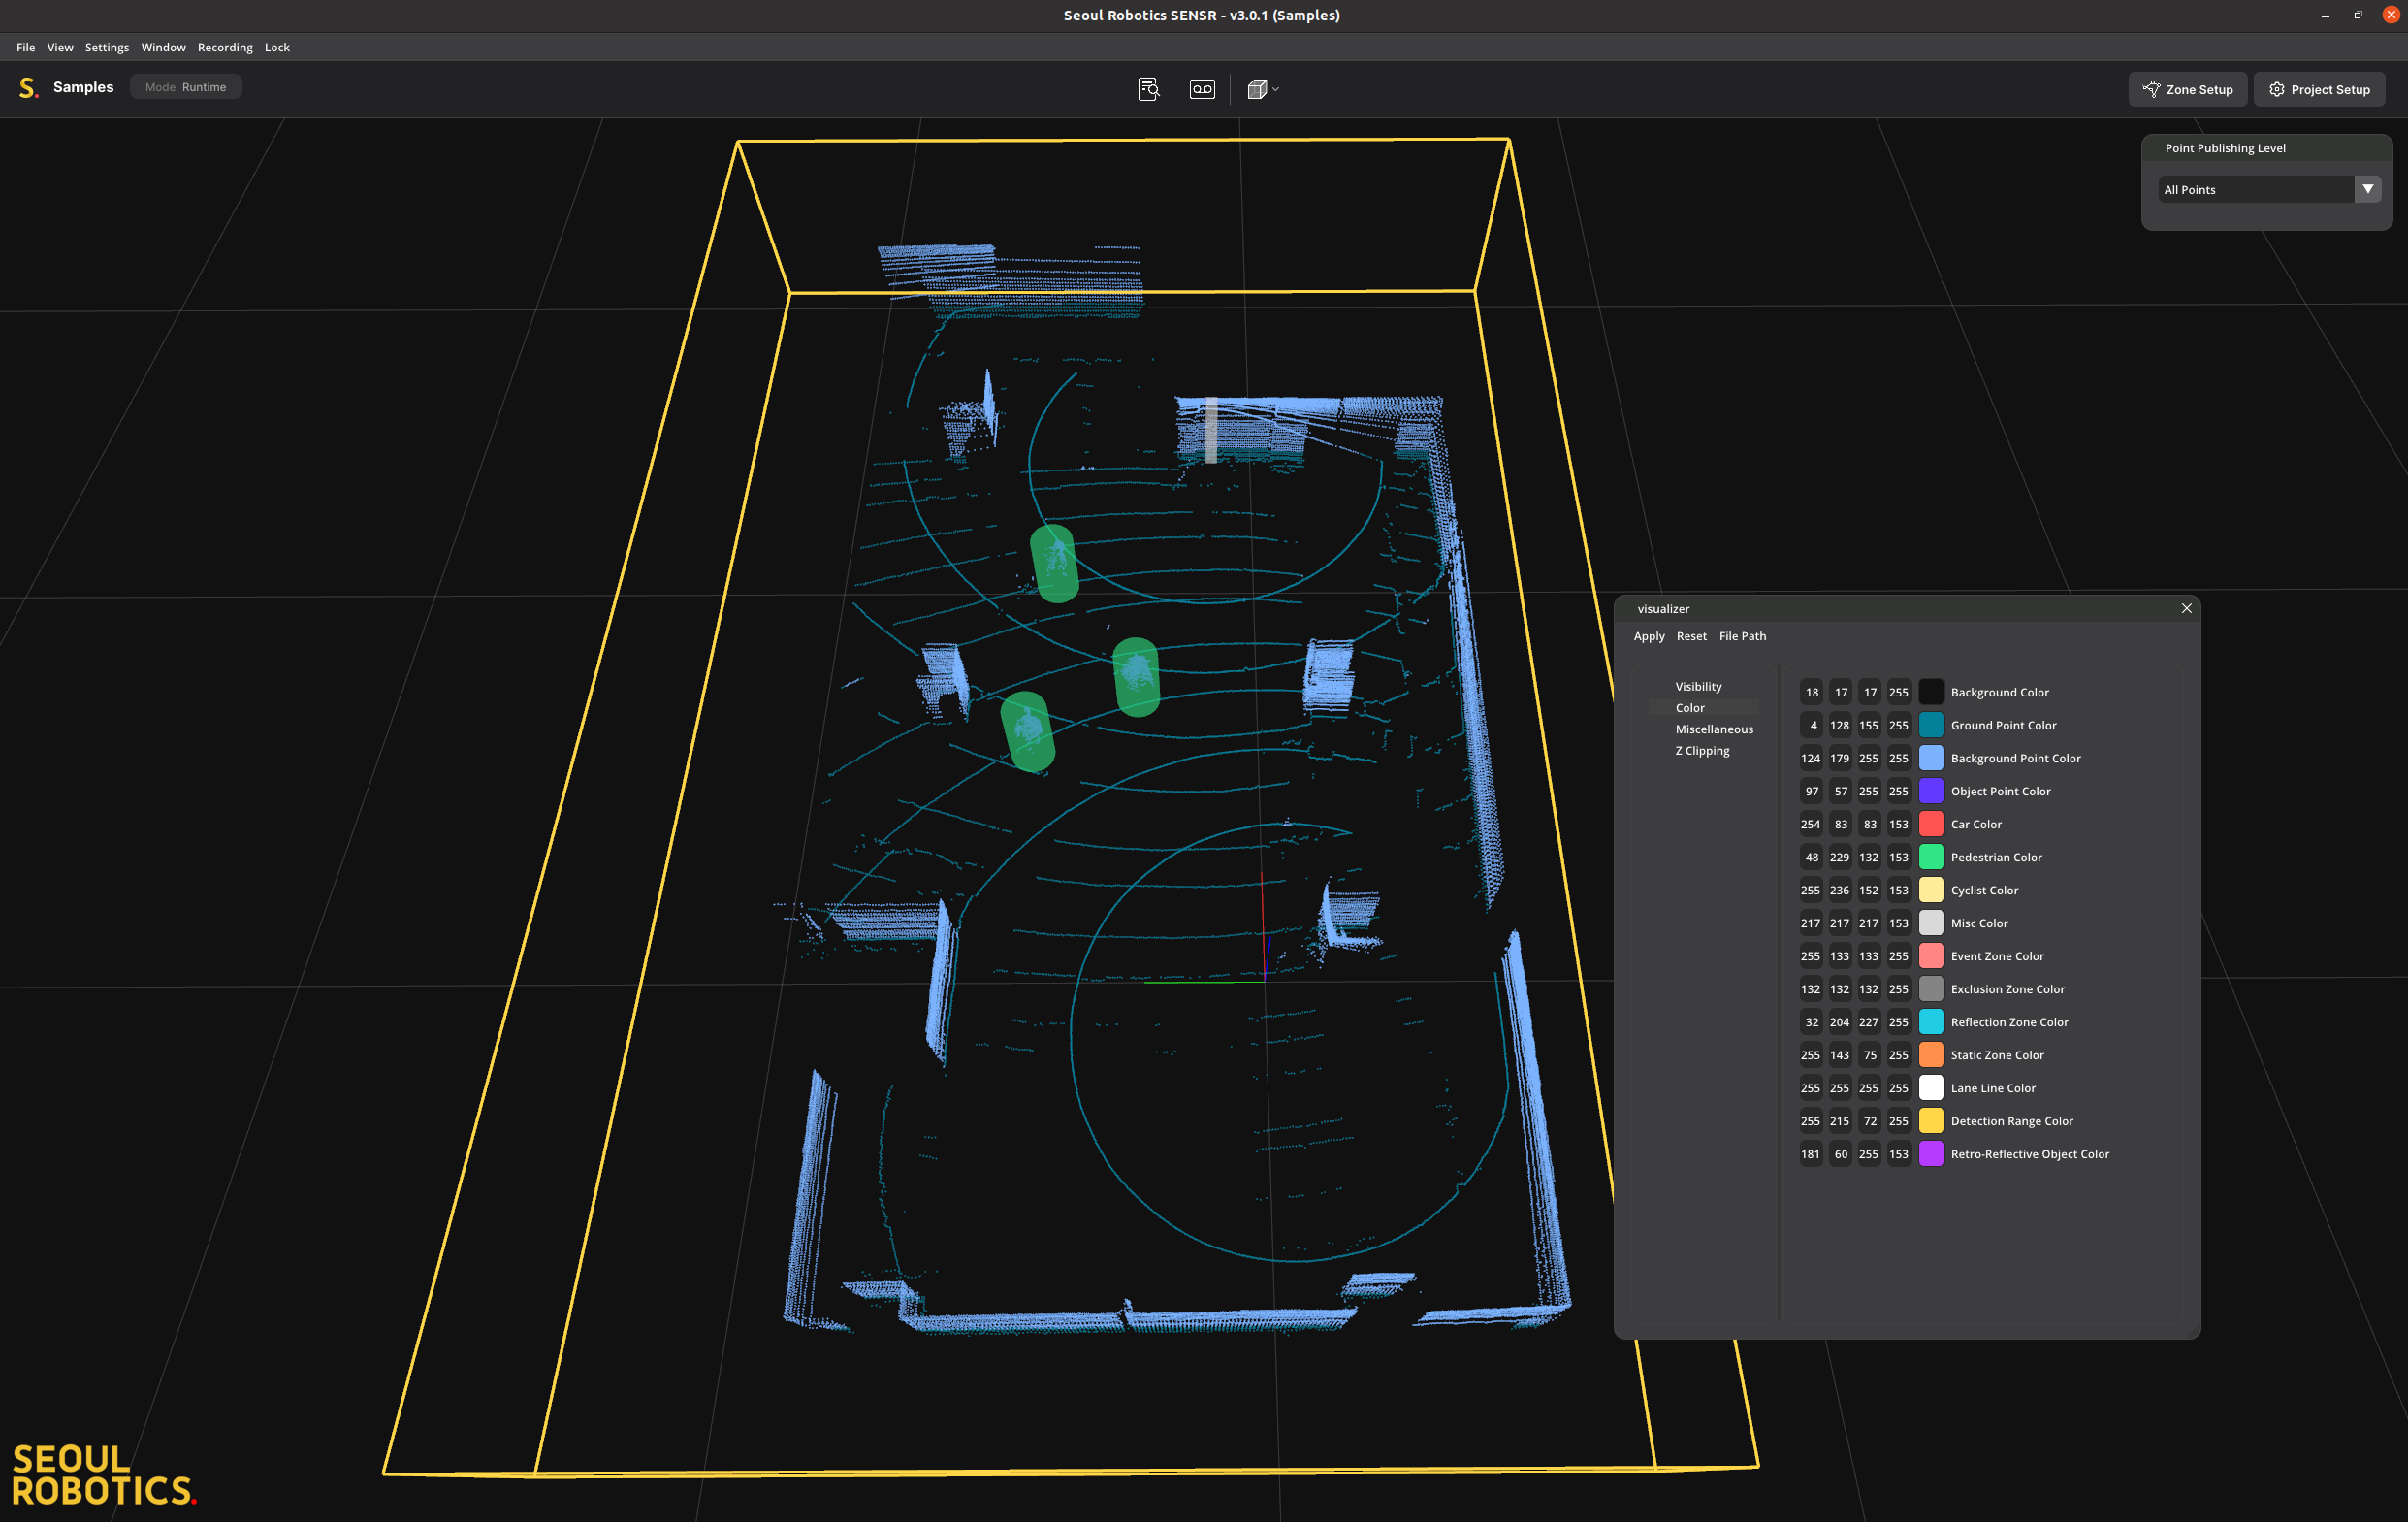The width and height of the screenshot is (2408, 1522).
Task: Click red value 18 of Background Color
Action: [1811, 692]
